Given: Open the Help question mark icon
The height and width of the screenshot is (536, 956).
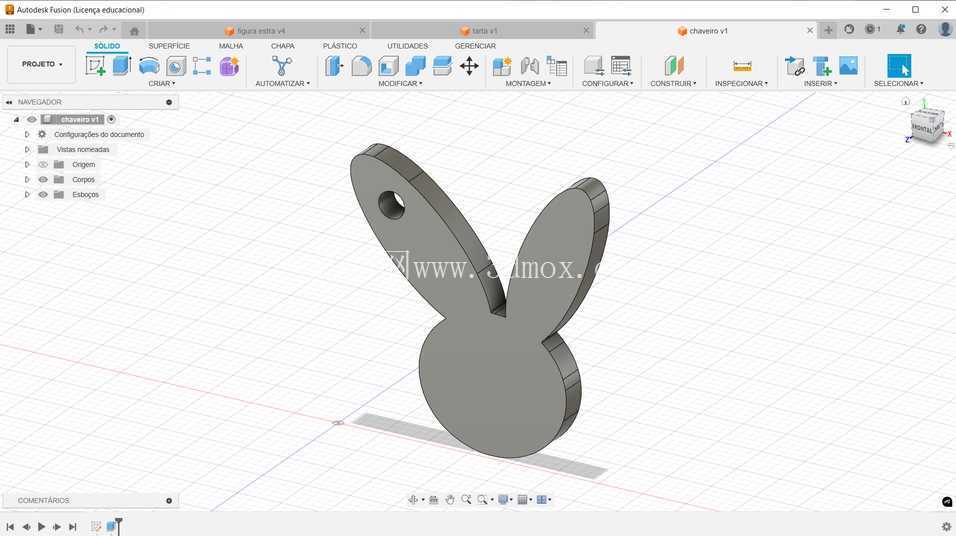Looking at the screenshot, I should pos(921,29).
